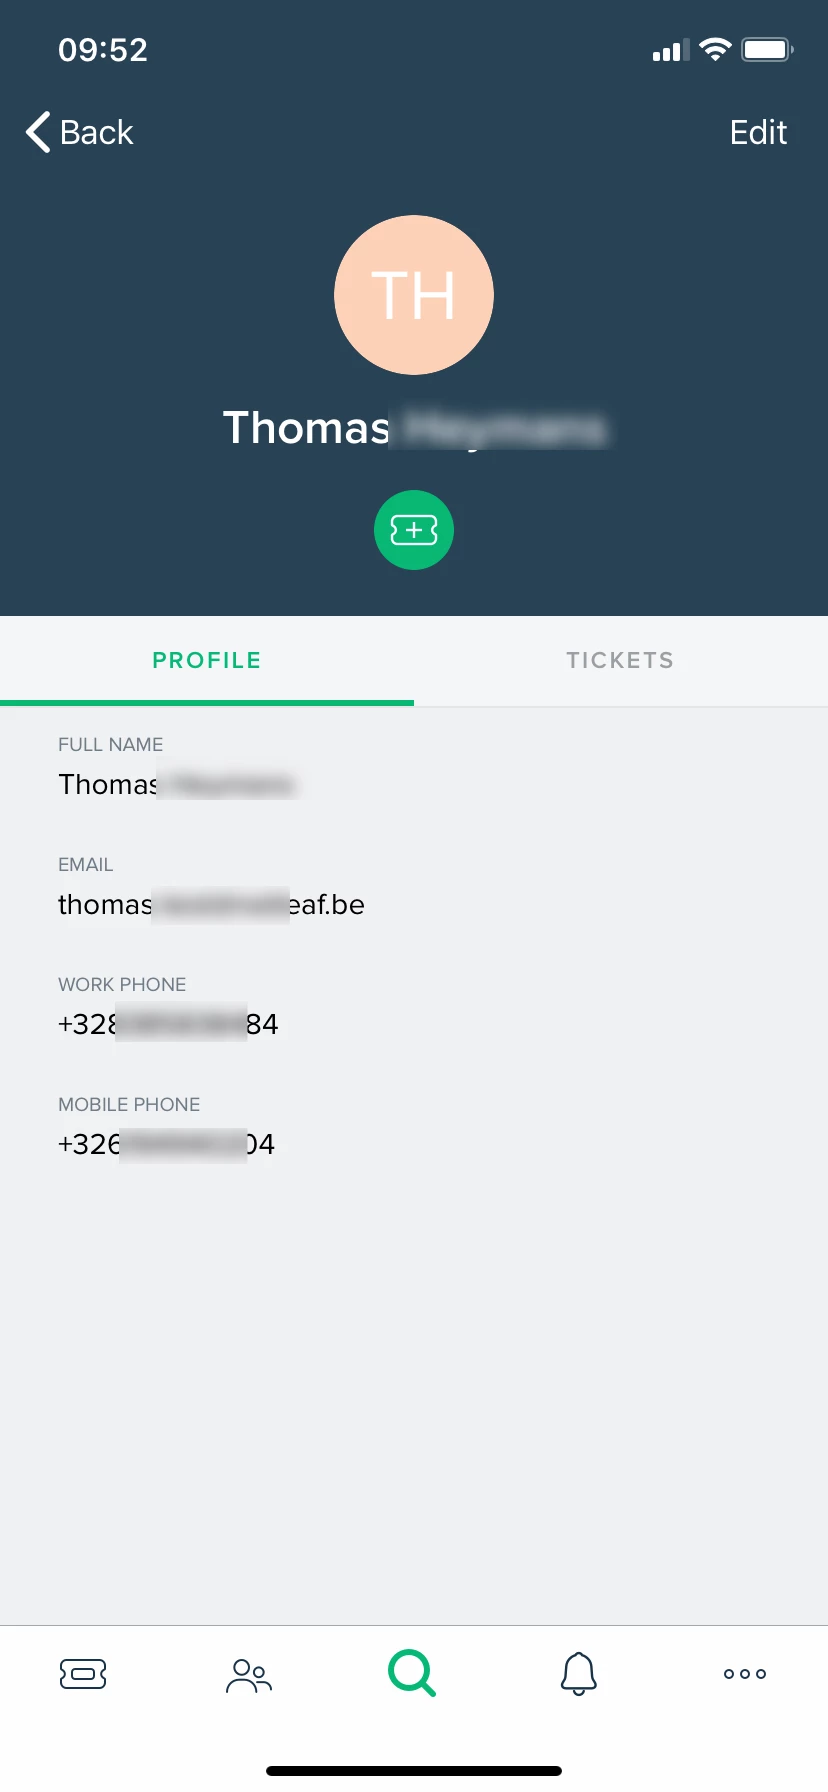Tap the home indicator bar
This screenshot has height=1792, width=828.
click(x=414, y=1771)
